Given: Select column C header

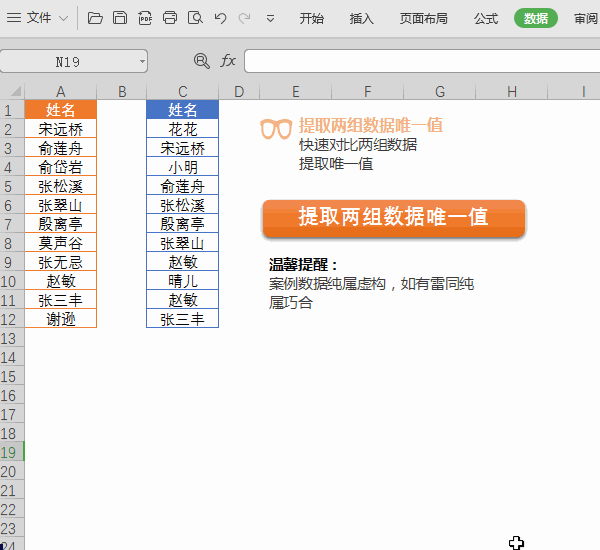Looking at the screenshot, I should 183,92.
